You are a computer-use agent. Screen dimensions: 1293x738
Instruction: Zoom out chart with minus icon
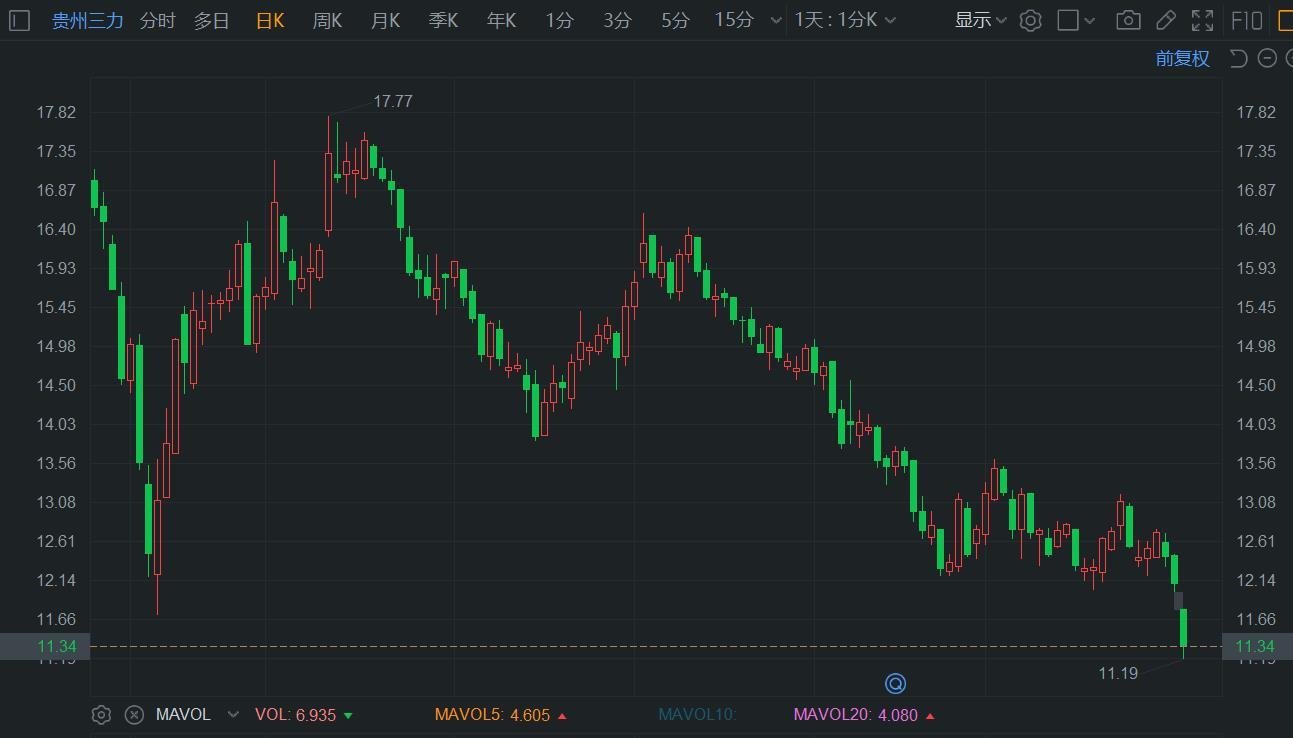point(1267,58)
